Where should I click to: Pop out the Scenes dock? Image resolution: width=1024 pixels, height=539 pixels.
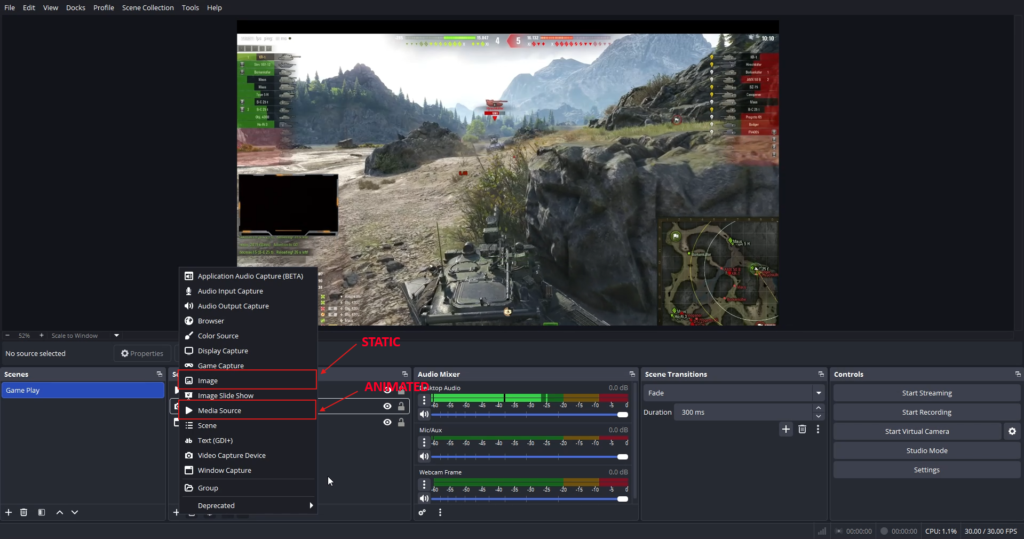[x=159, y=374]
